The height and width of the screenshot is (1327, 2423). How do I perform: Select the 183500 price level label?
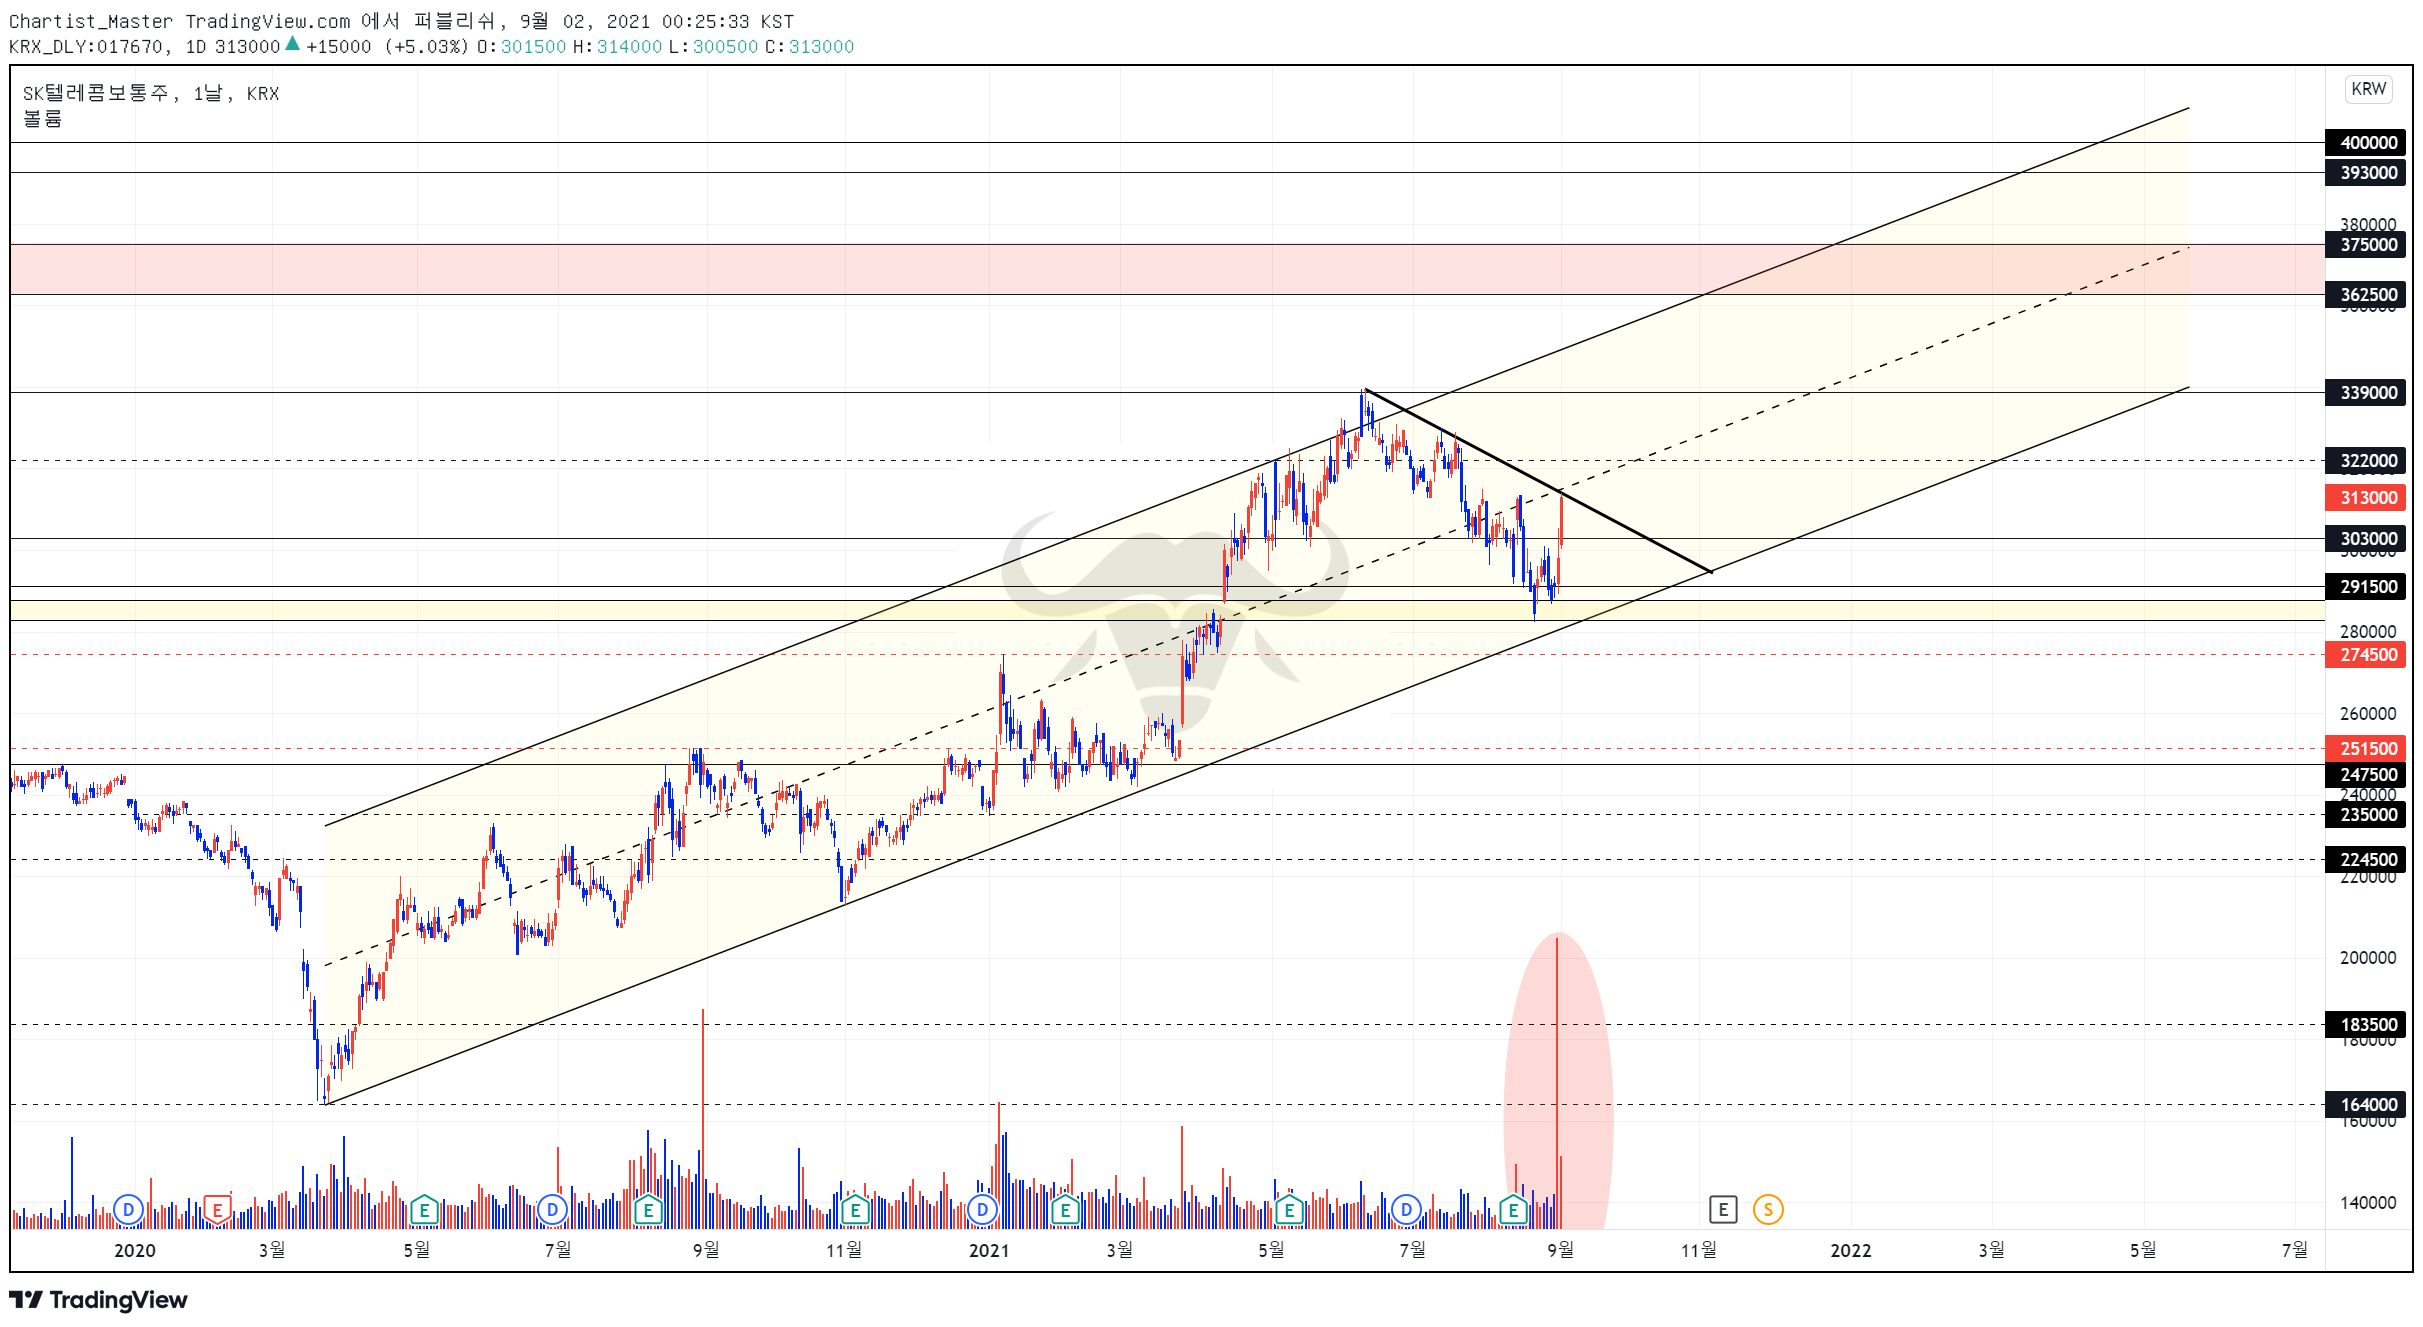tap(2365, 1025)
